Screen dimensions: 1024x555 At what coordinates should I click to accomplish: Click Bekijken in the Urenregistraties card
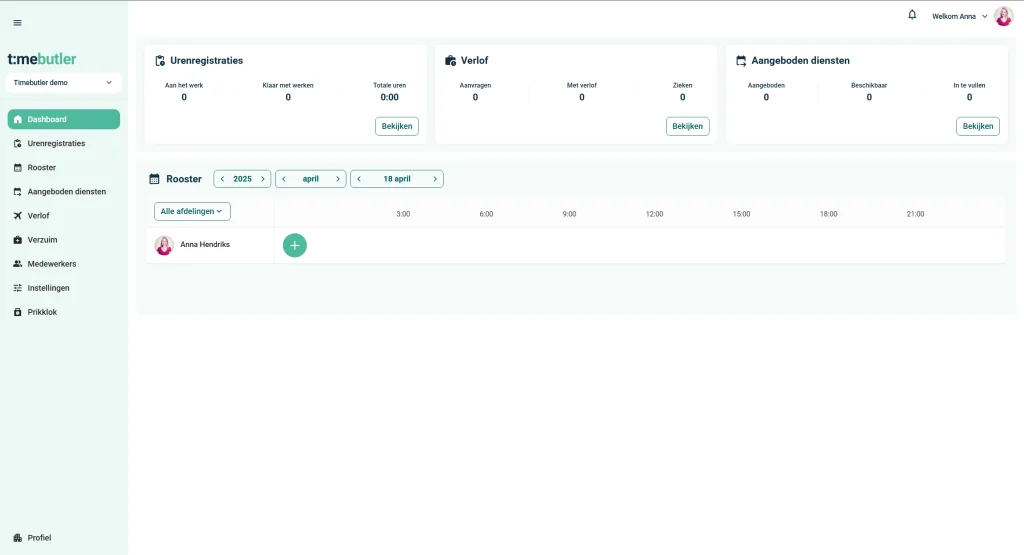coord(397,126)
